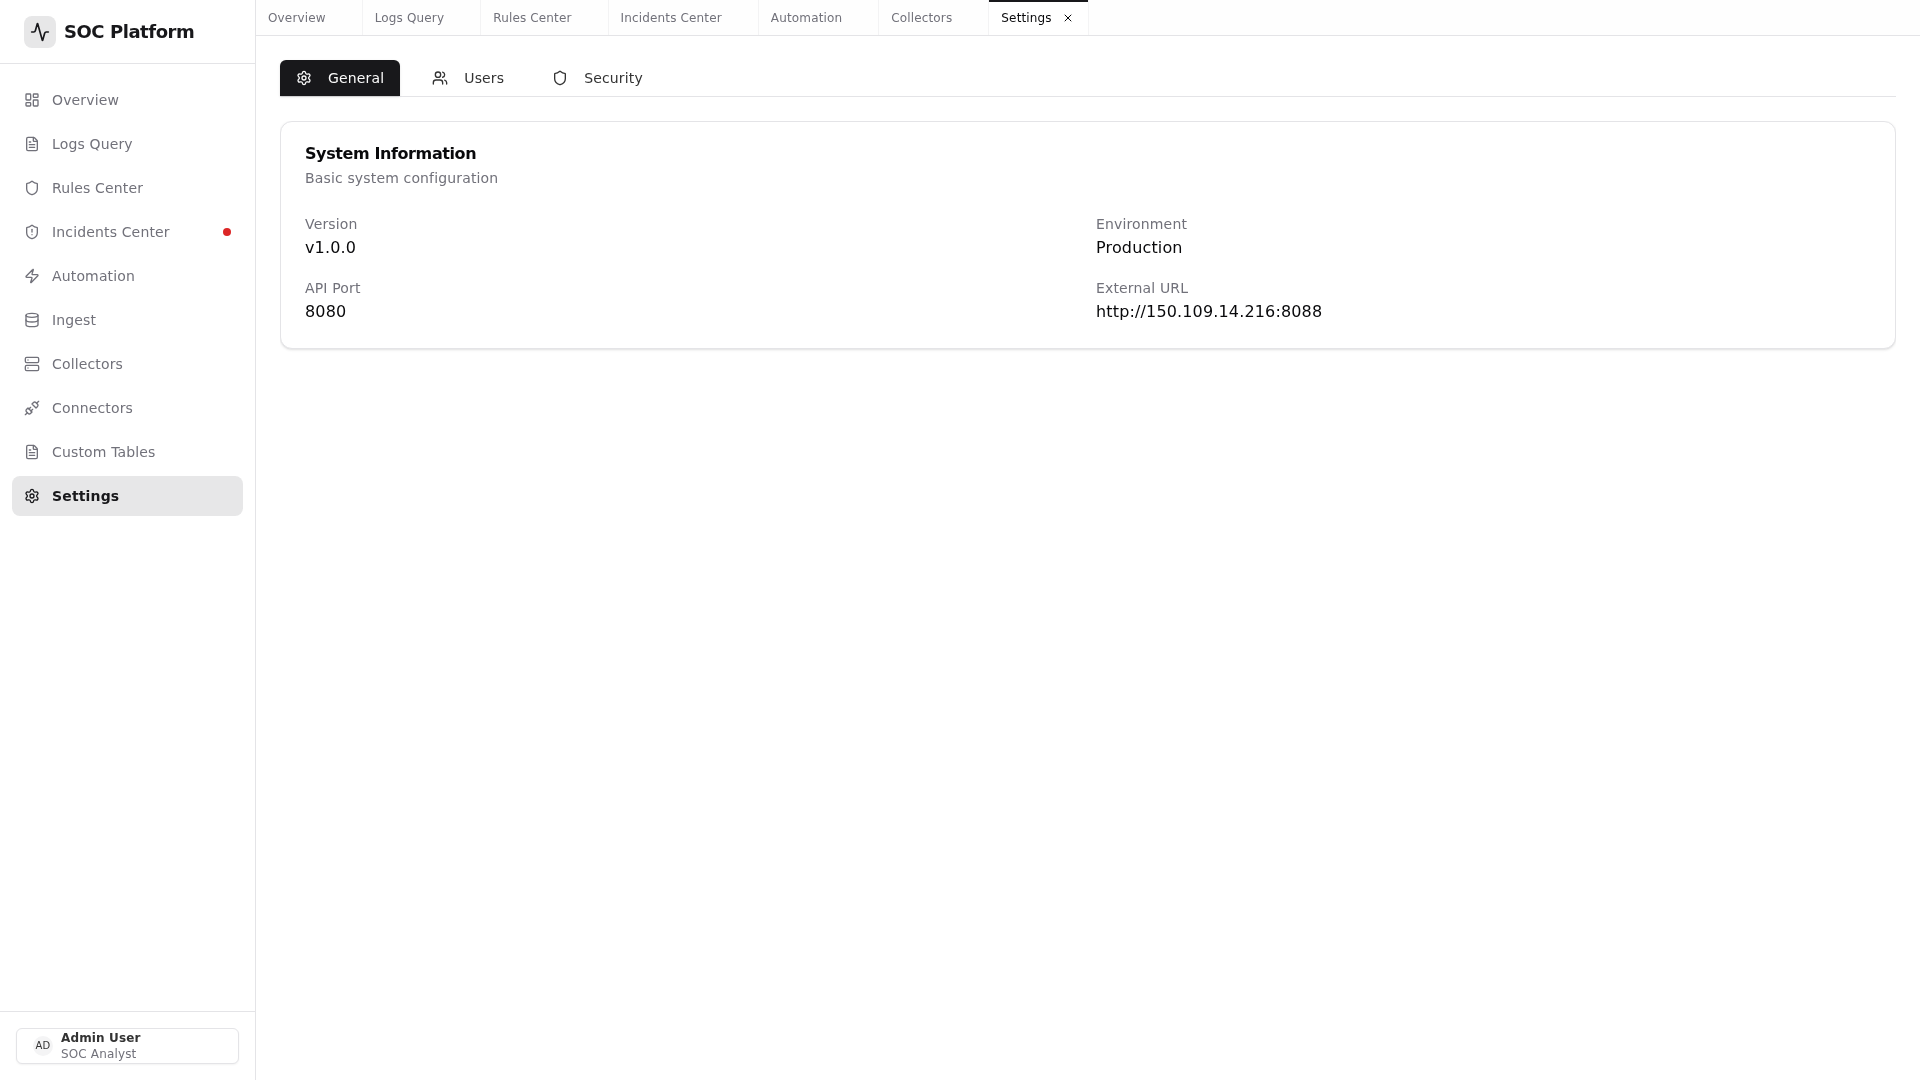Image resolution: width=1920 pixels, height=1080 pixels.
Task: Click the Connectors plug icon
Action: click(x=32, y=408)
